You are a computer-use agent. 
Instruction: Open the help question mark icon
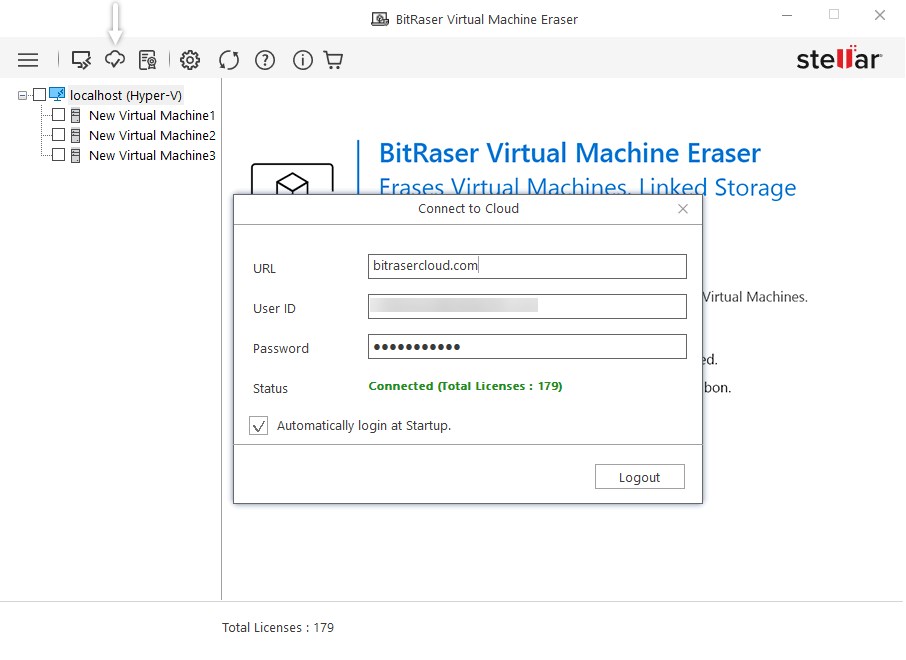[265, 60]
